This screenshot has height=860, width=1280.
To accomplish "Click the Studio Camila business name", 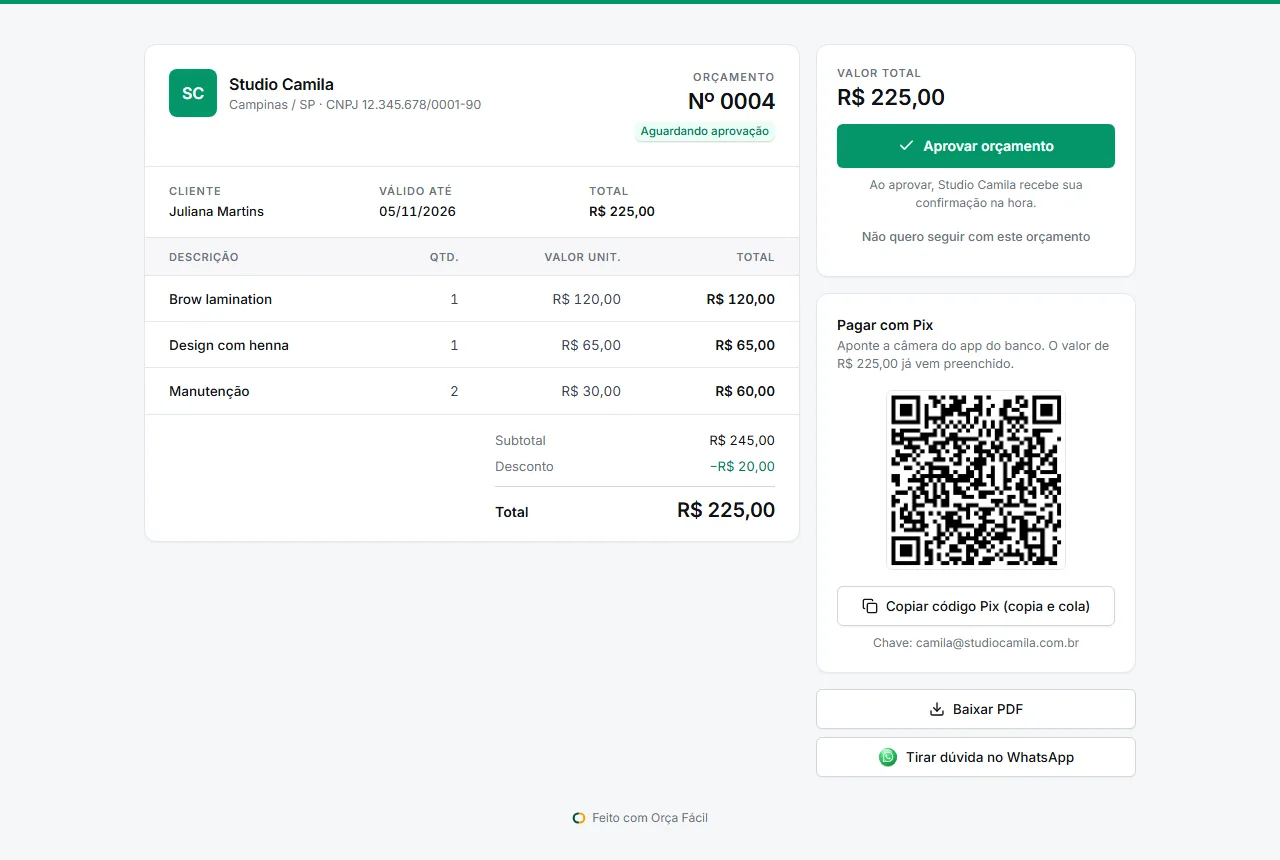I will [281, 84].
